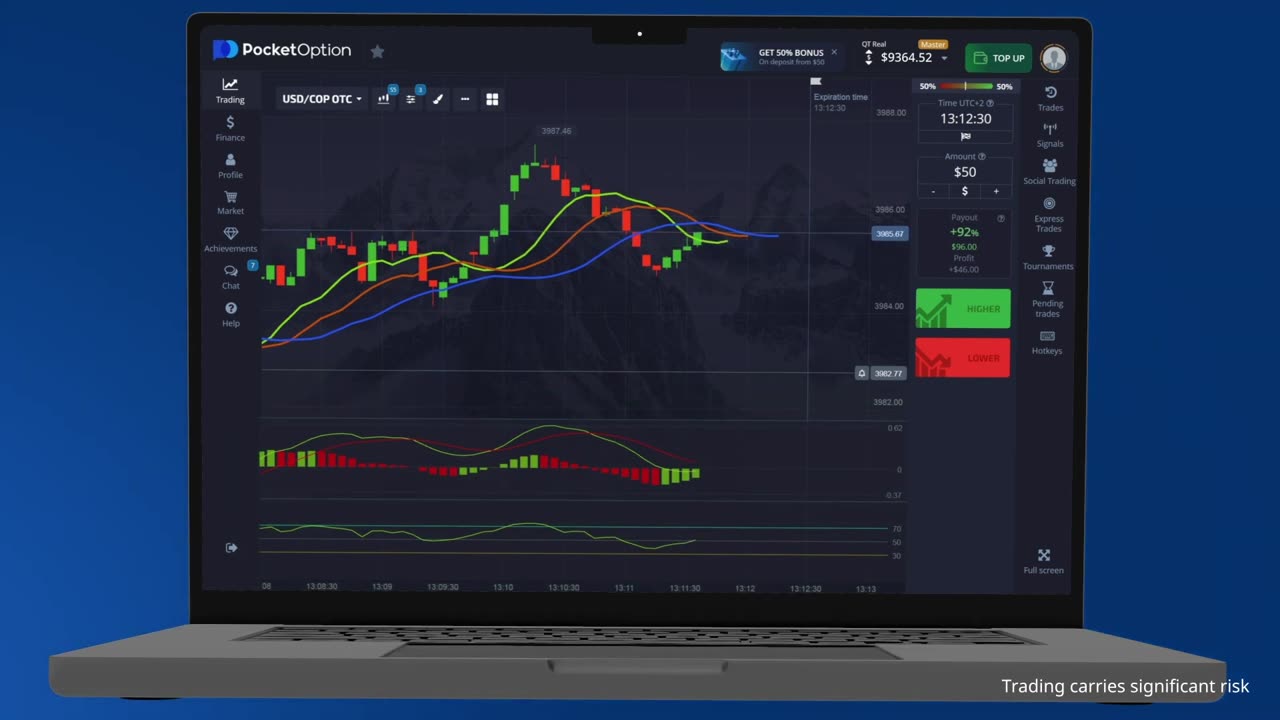Click the user avatar
The image size is (1280, 720).
coord(1053,58)
